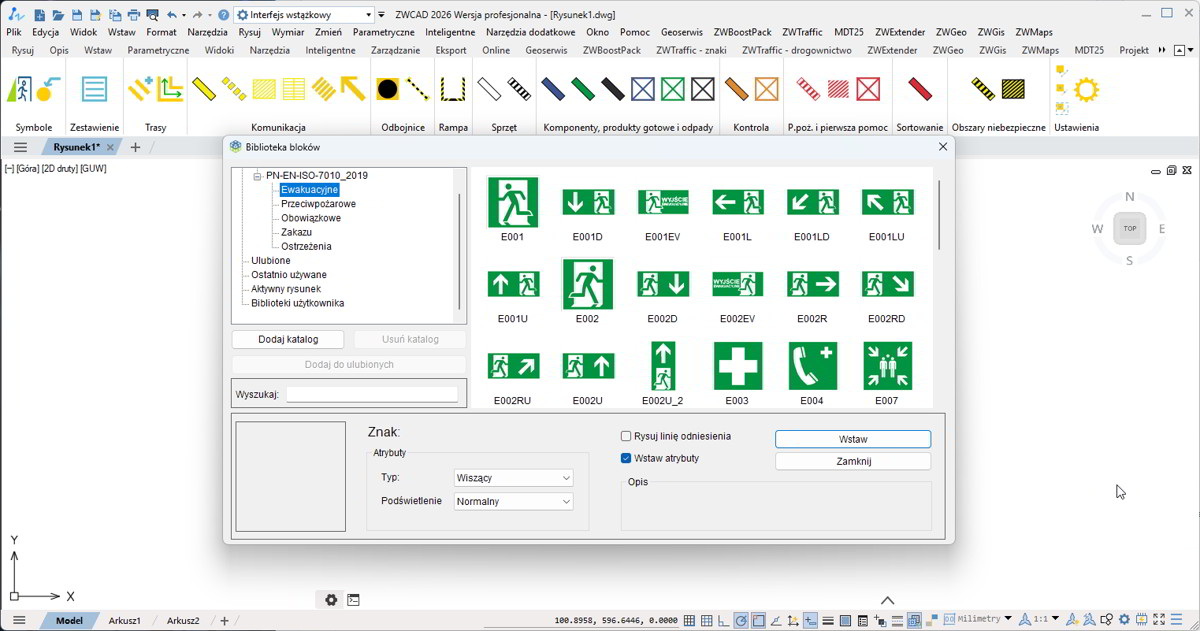
Task: Choose the E007 assembly point sign
Action: [x=887, y=366]
